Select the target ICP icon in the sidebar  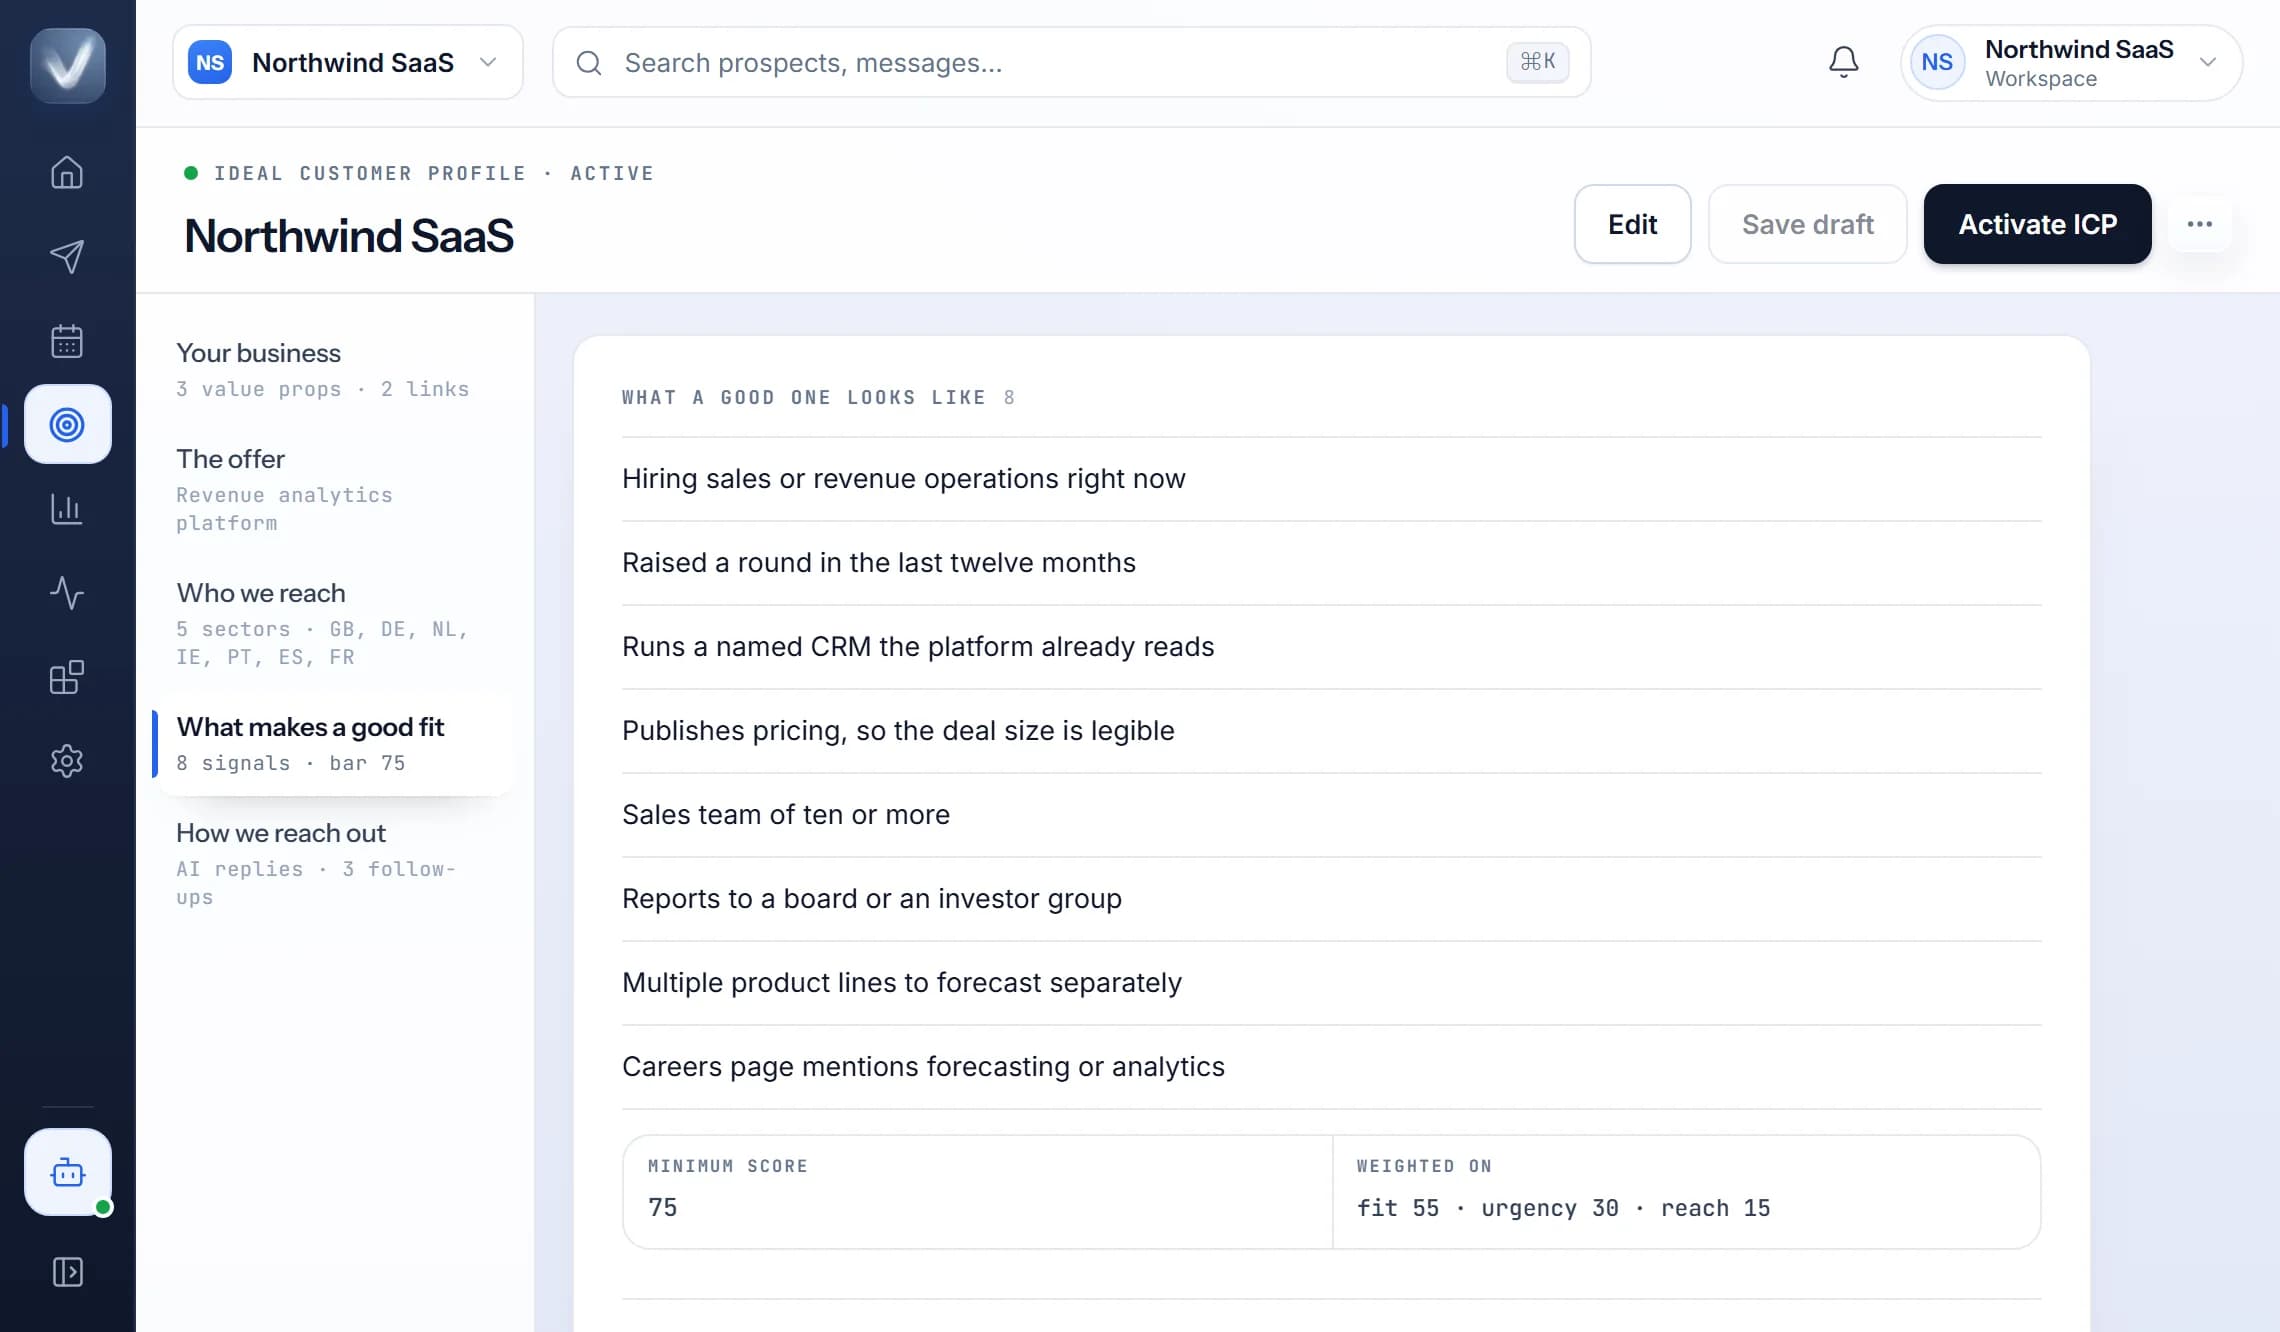coord(68,424)
